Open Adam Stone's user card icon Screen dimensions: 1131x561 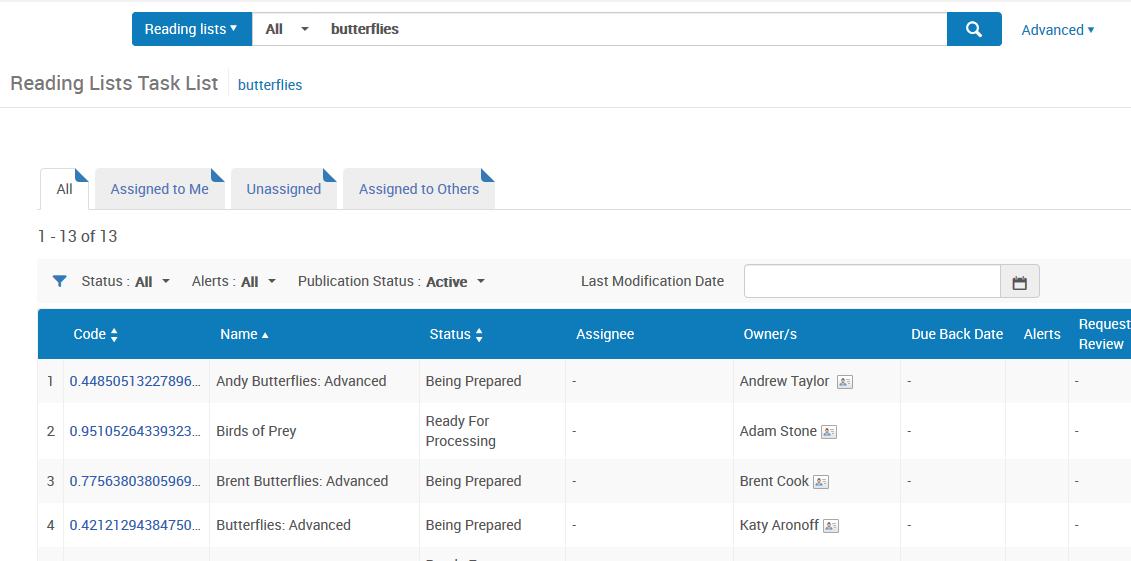point(829,432)
